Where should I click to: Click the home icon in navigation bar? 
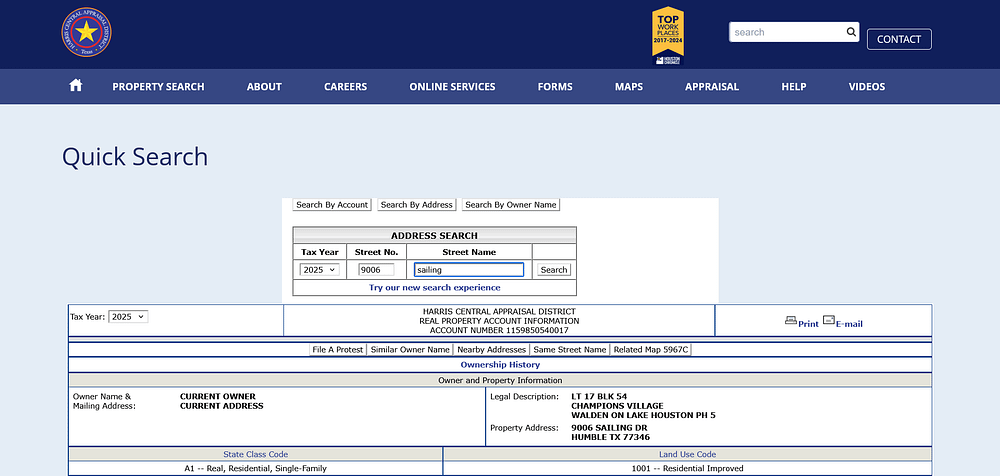point(76,86)
